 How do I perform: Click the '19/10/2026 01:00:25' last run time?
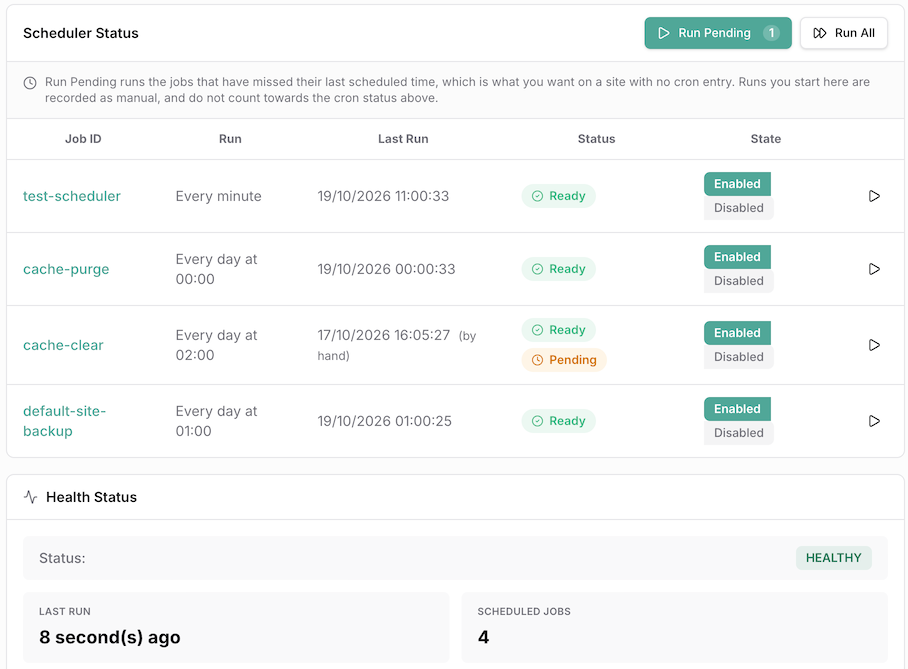pyautogui.click(x=385, y=421)
